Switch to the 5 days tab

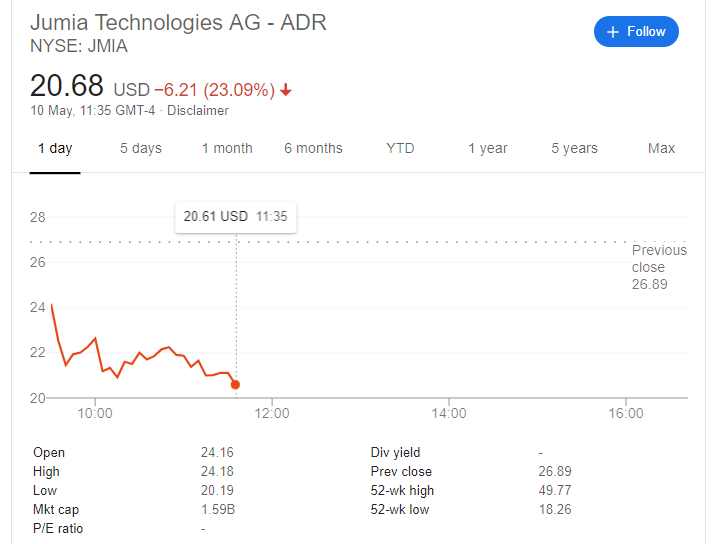tap(141, 148)
